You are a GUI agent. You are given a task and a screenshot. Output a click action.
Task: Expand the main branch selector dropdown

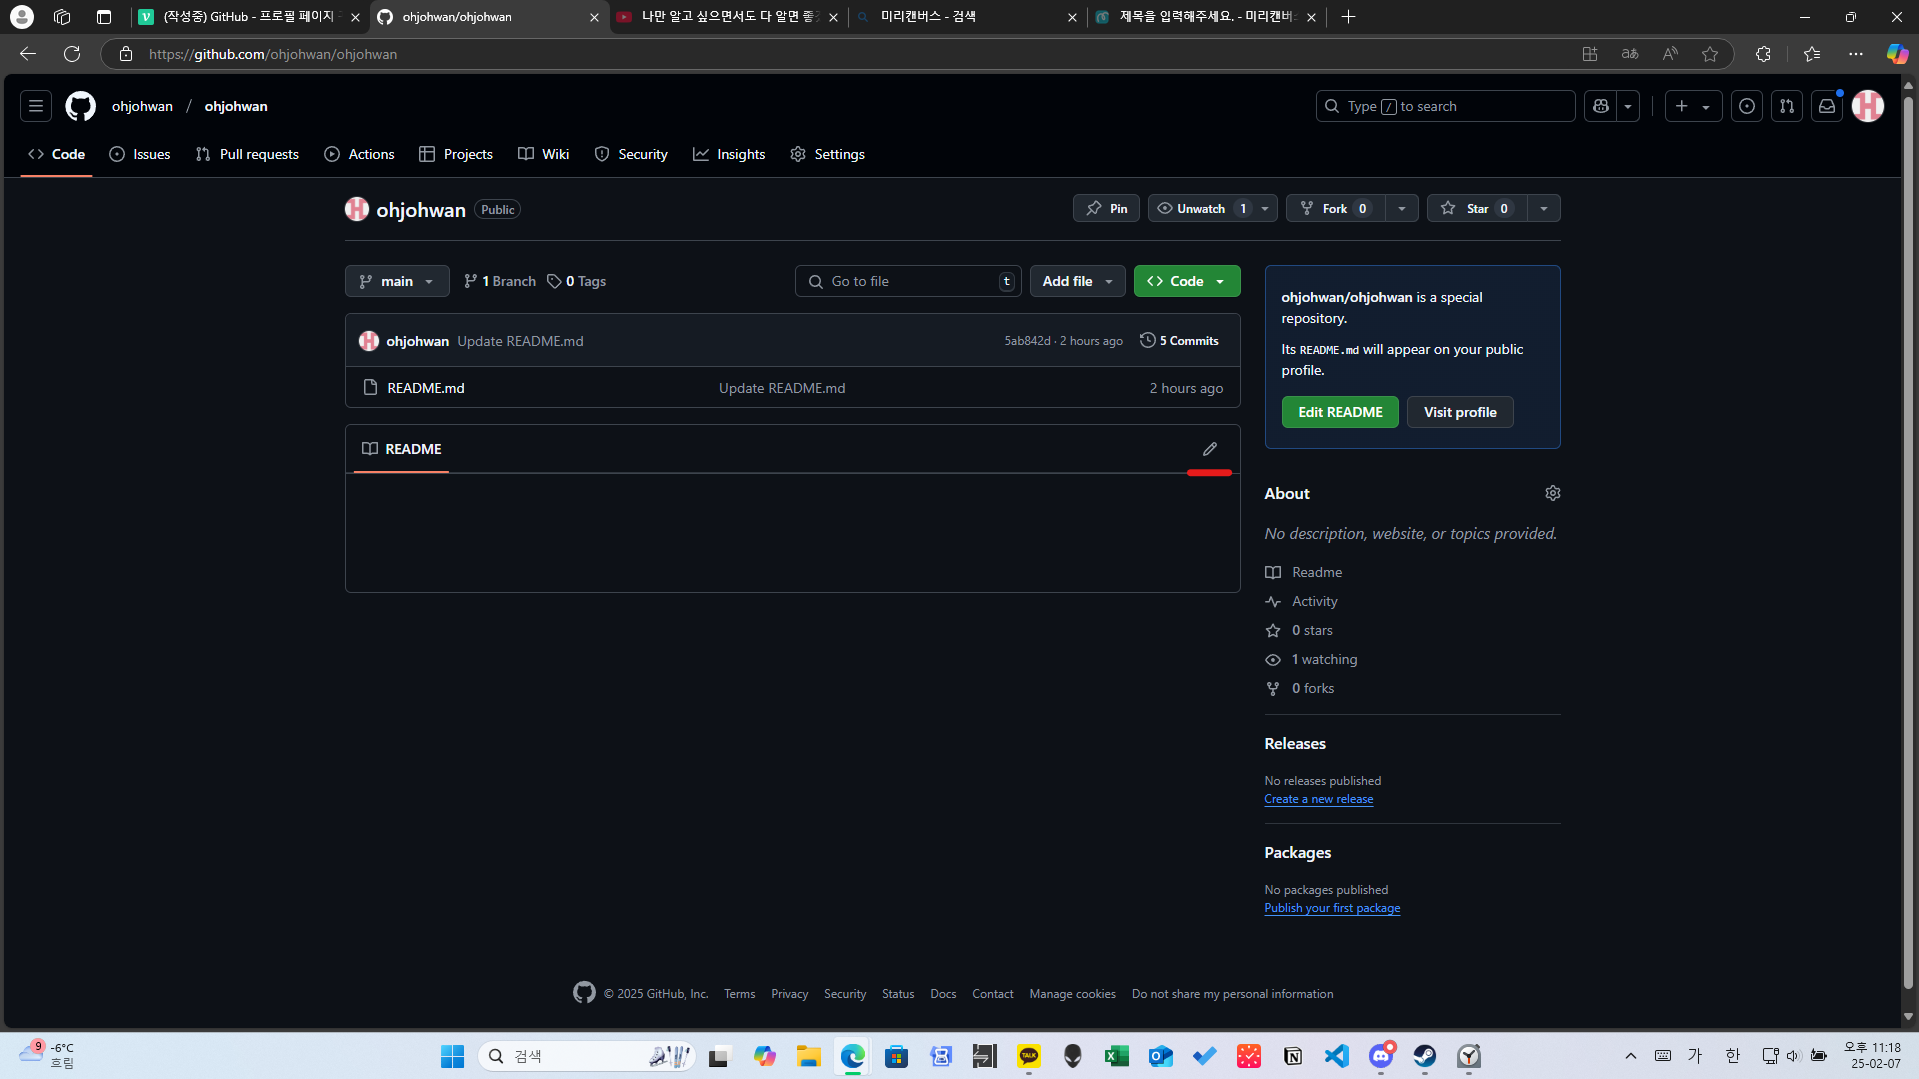coord(397,281)
